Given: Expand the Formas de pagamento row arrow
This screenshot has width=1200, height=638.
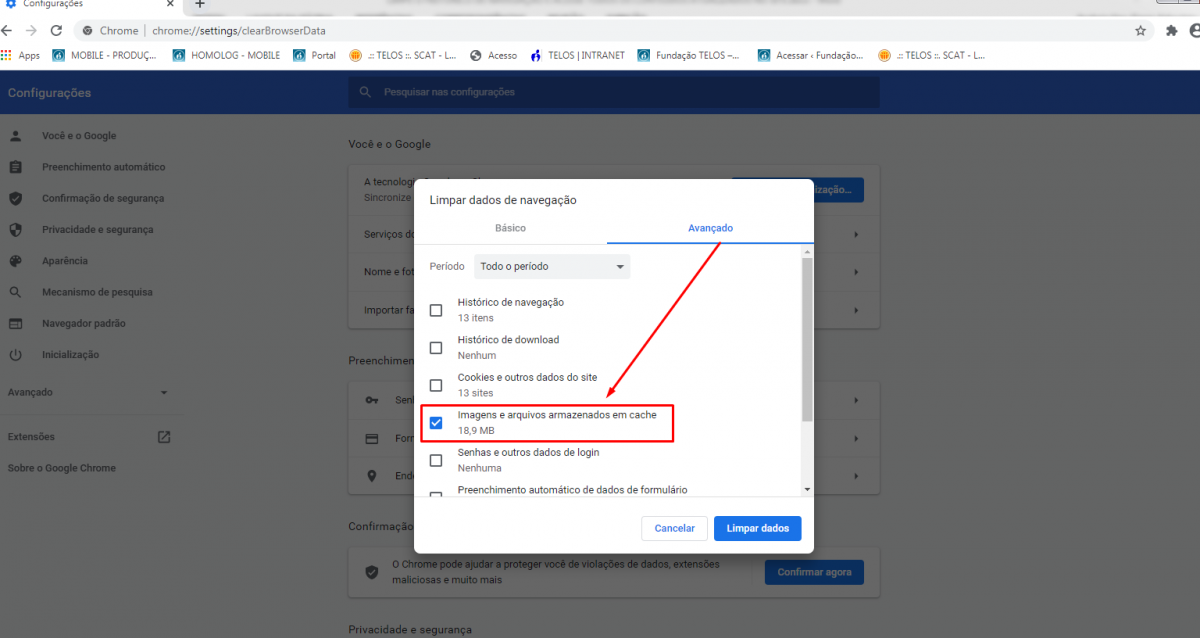Looking at the screenshot, I should [x=857, y=438].
